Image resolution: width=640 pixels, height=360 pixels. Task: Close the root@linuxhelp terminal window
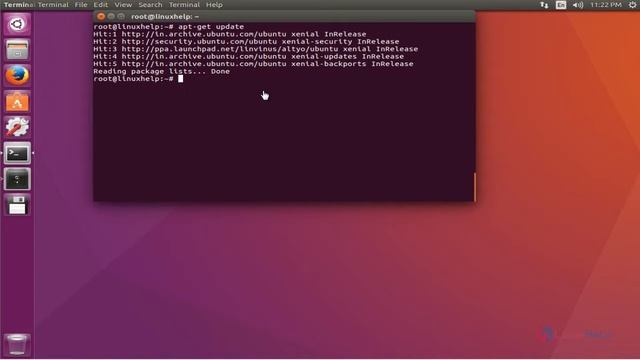(101, 16)
